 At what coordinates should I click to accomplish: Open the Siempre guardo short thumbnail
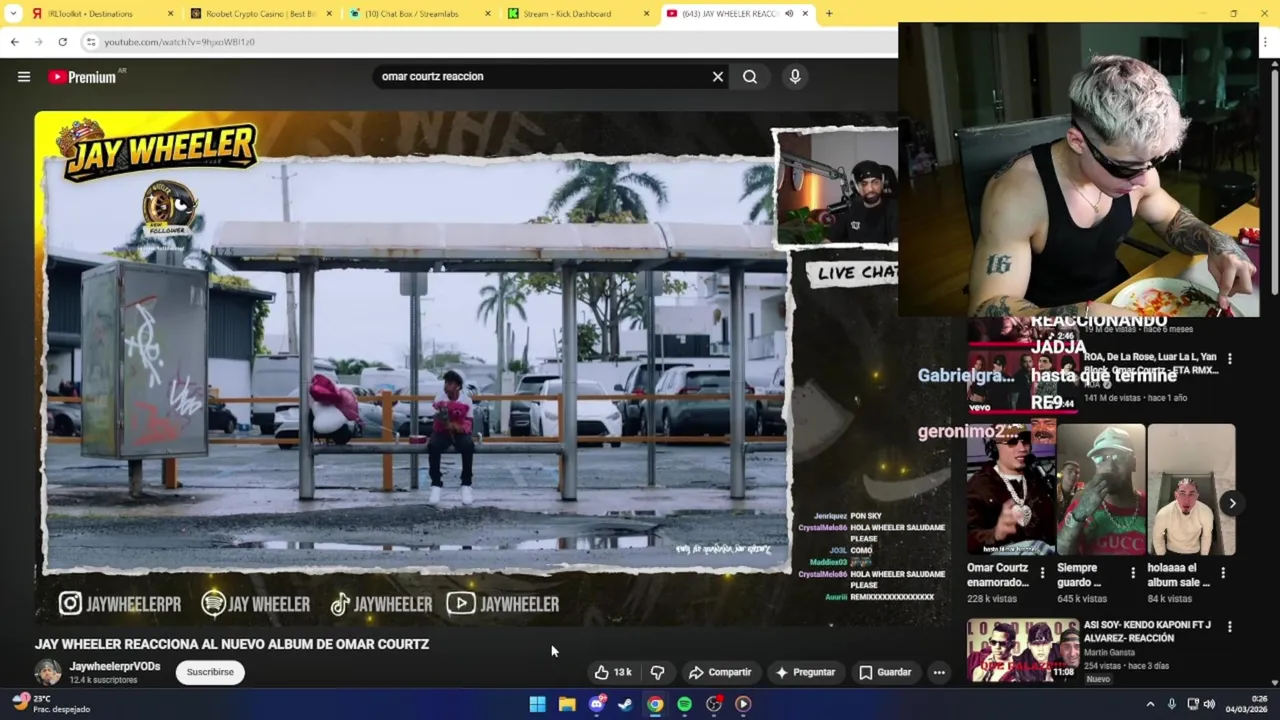pos(1101,489)
